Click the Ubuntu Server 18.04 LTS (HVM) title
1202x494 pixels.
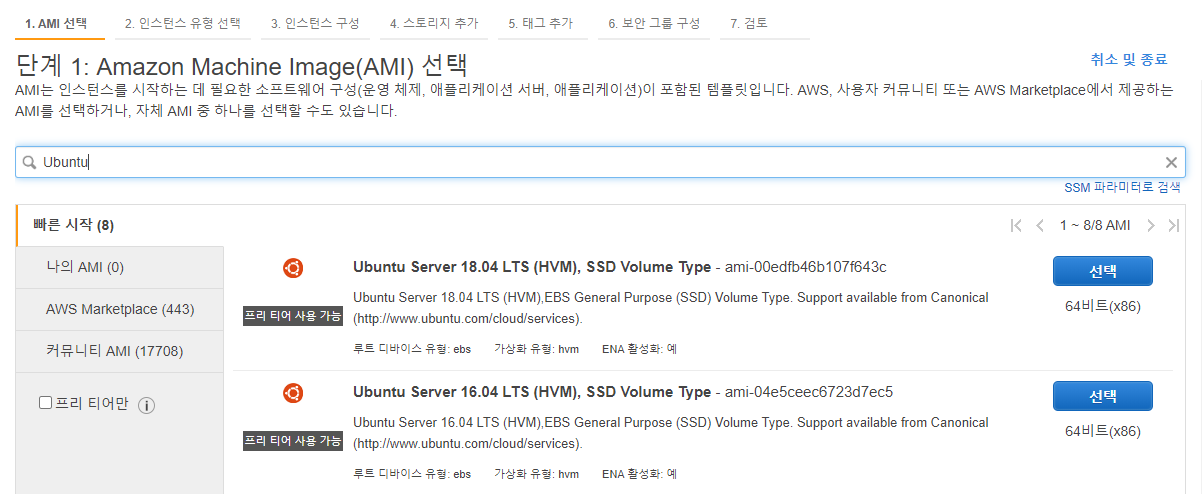pos(532,267)
